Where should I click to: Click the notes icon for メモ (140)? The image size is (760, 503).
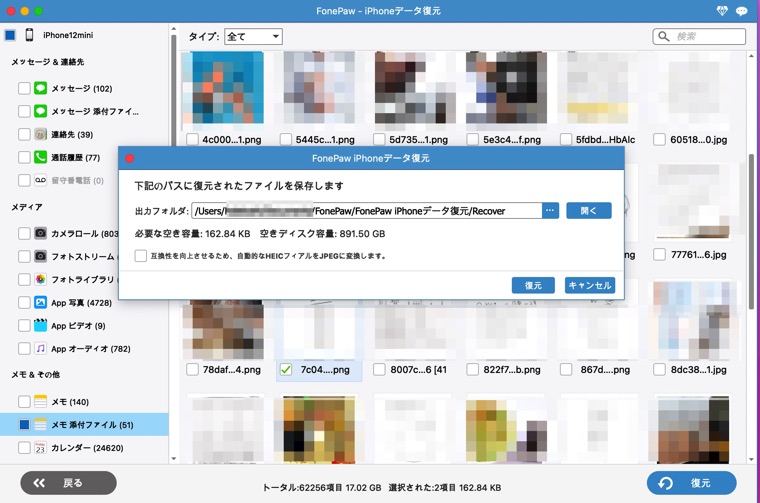pyautogui.click(x=40, y=402)
